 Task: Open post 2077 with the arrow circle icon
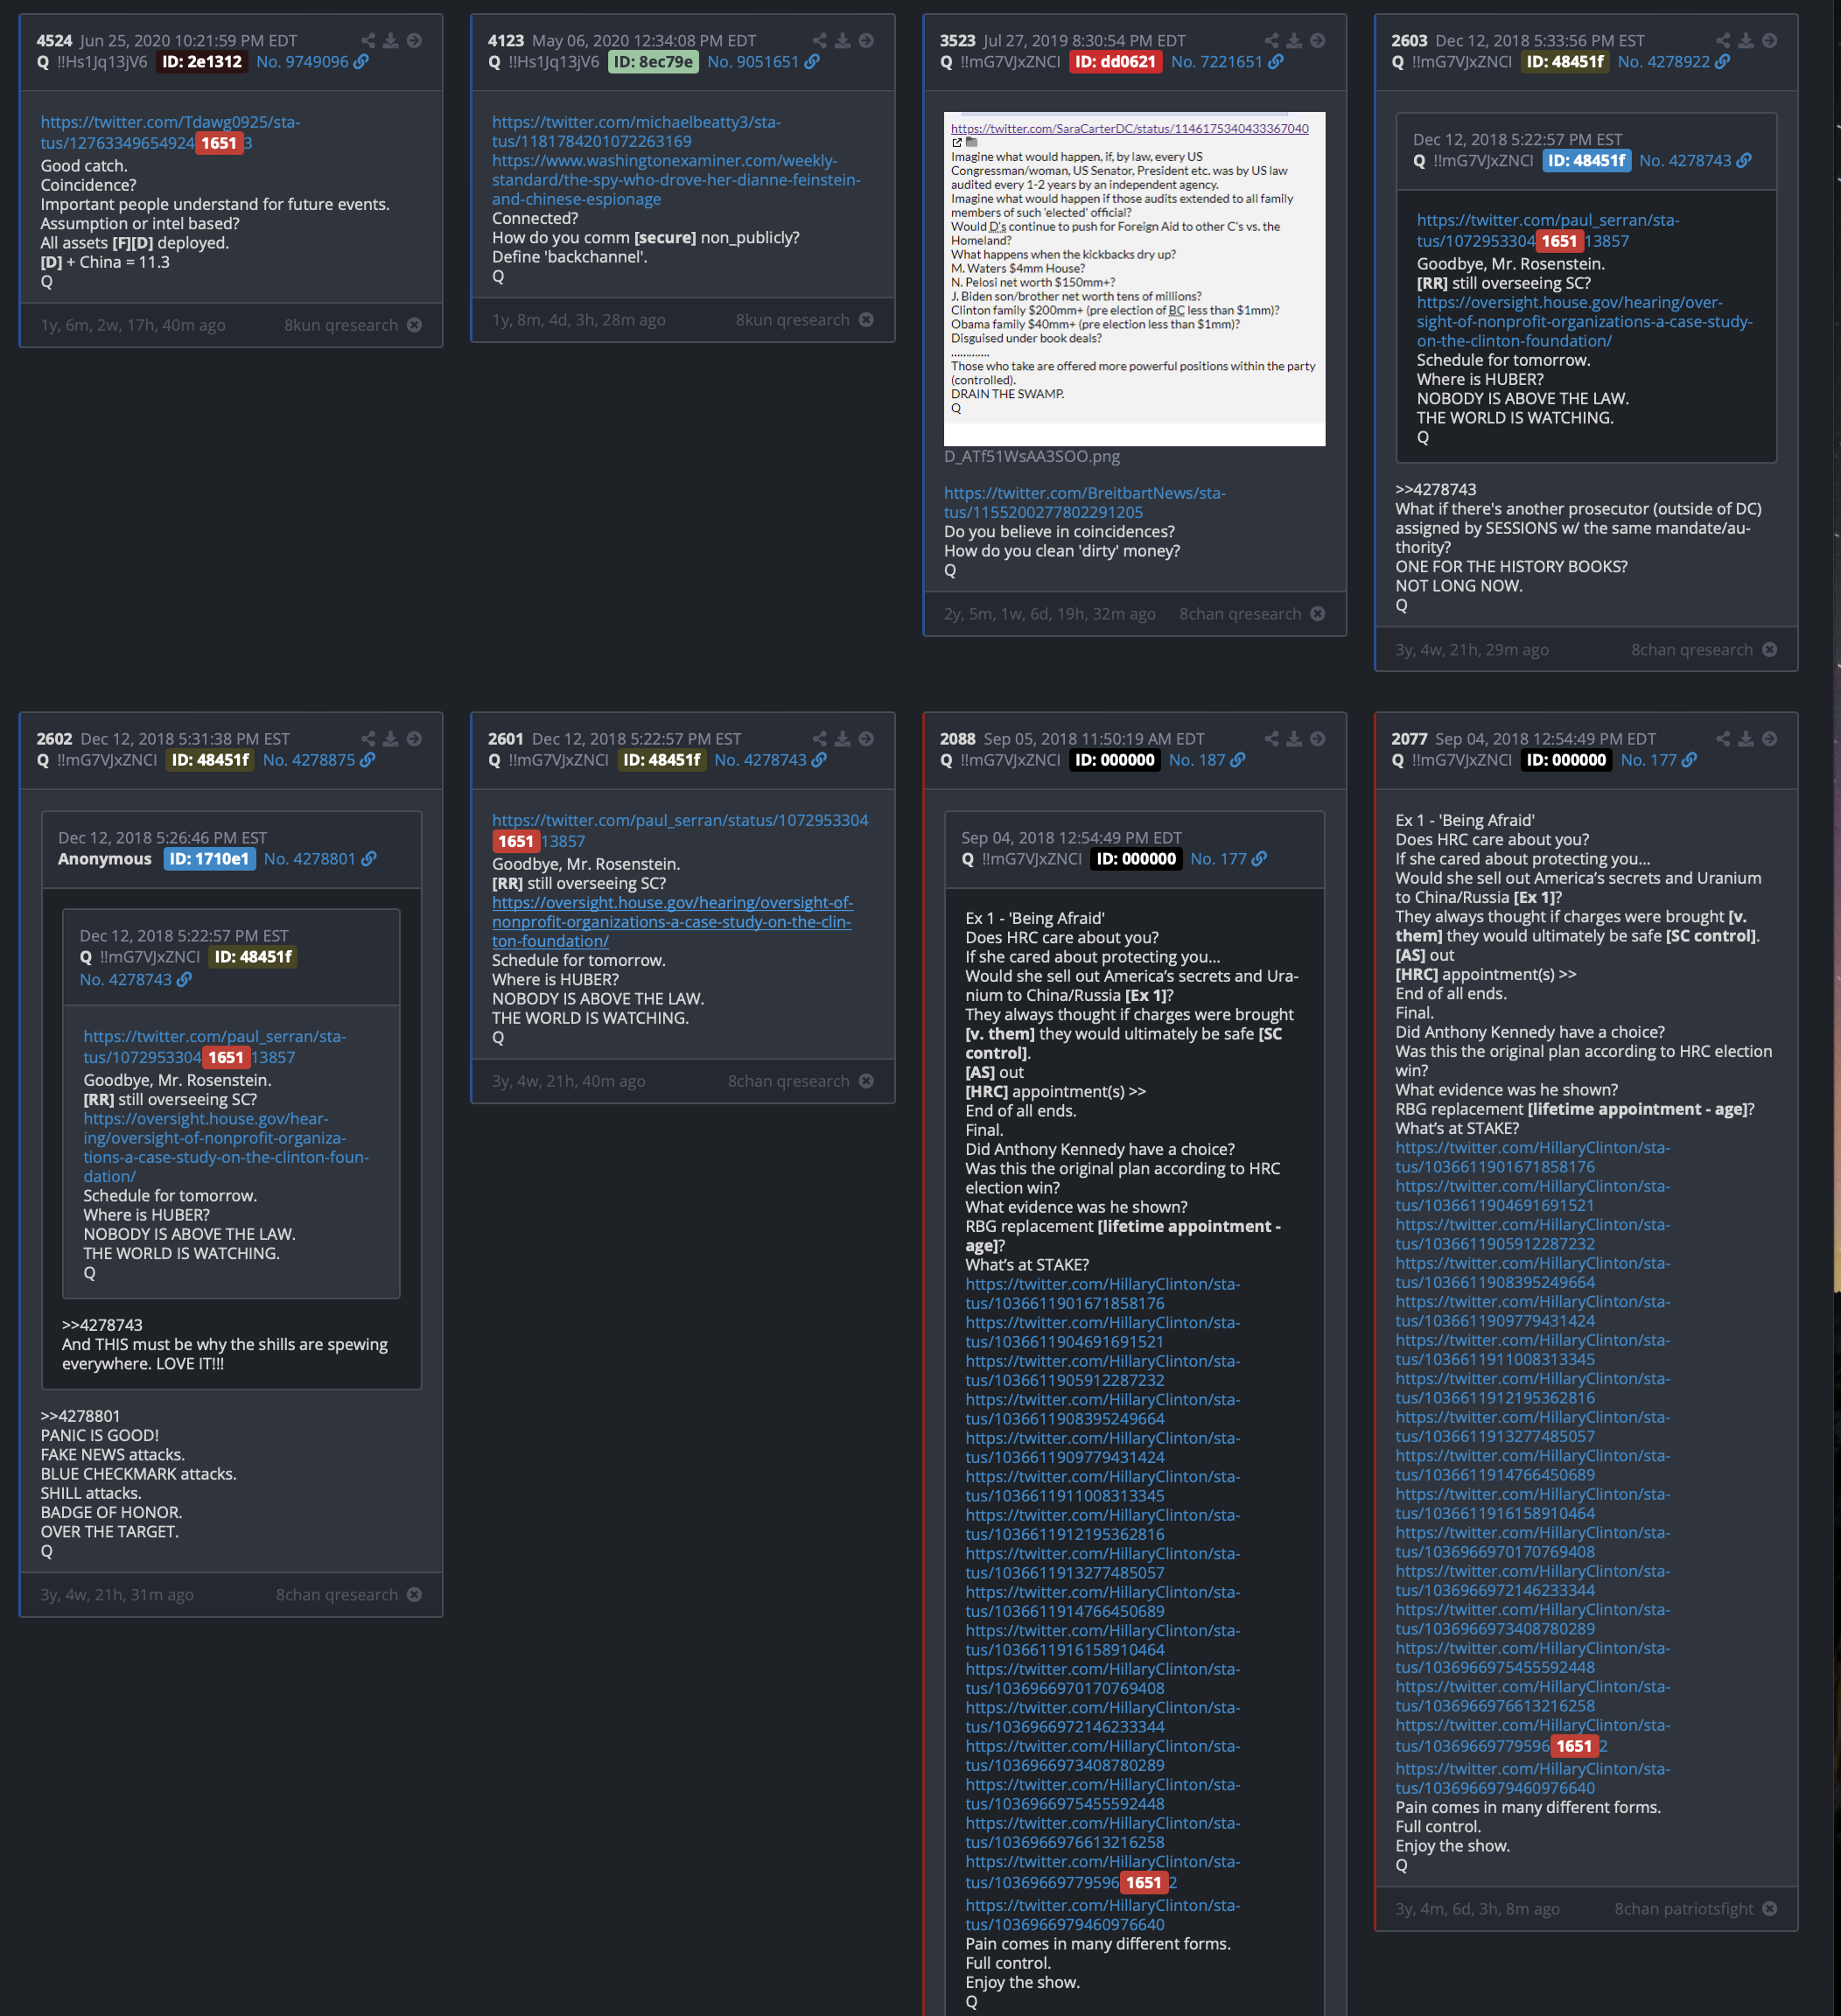click(1770, 739)
